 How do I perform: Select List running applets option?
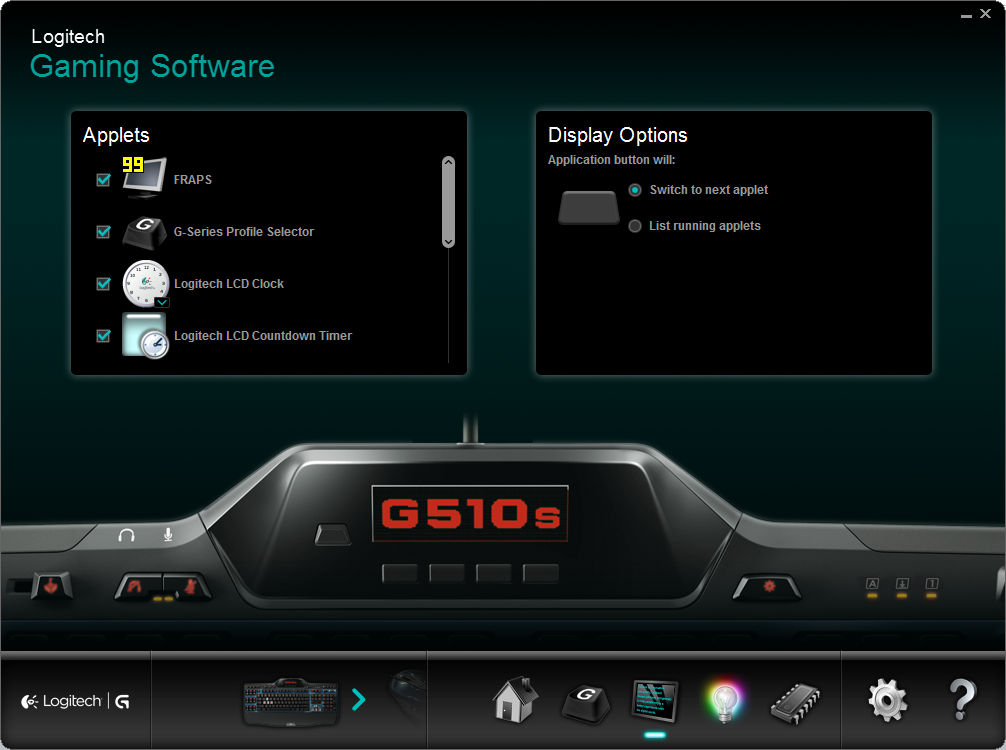coord(635,226)
